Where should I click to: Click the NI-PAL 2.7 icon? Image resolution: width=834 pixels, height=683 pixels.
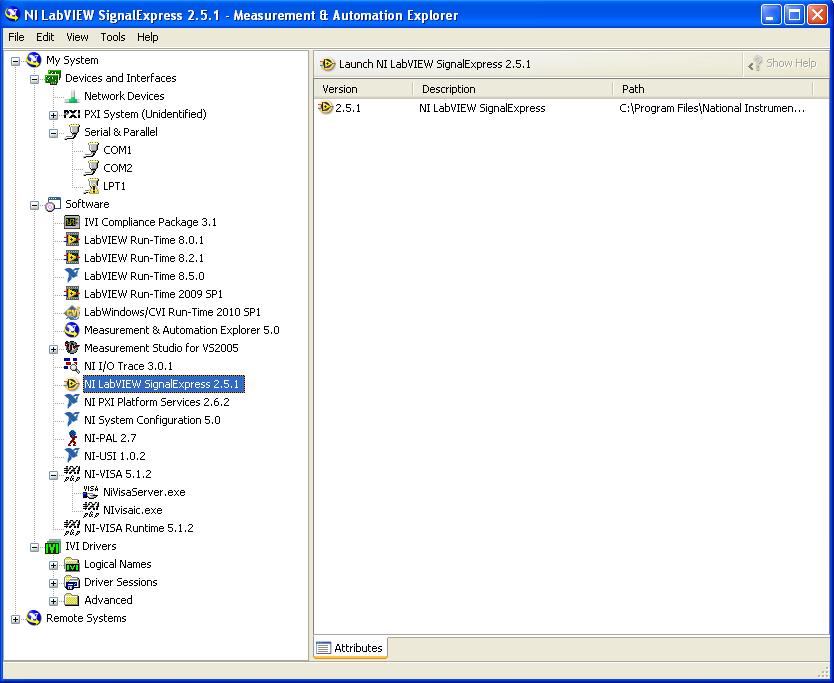(x=72, y=438)
